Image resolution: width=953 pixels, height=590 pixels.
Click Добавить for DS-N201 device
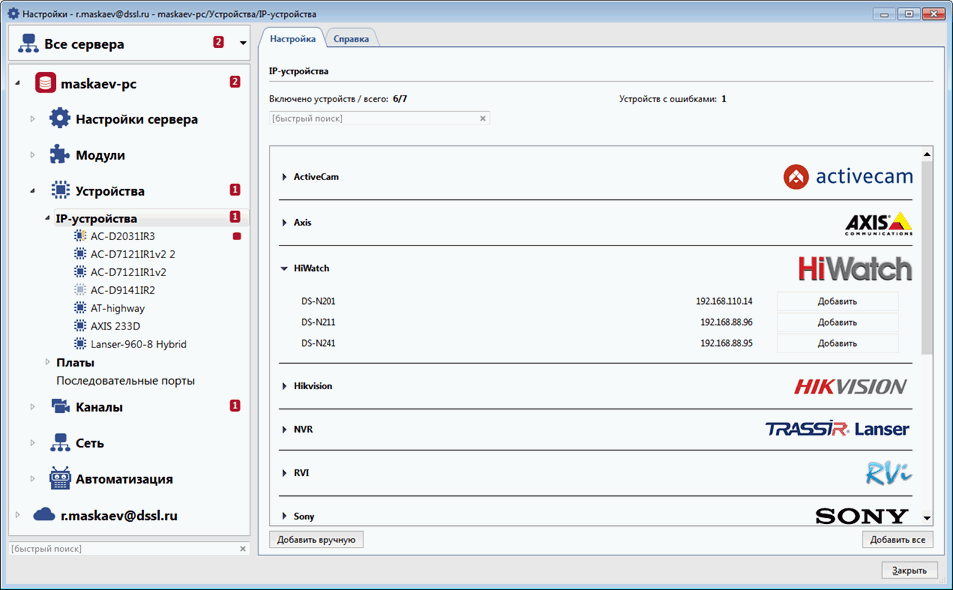pyautogui.click(x=837, y=301)
